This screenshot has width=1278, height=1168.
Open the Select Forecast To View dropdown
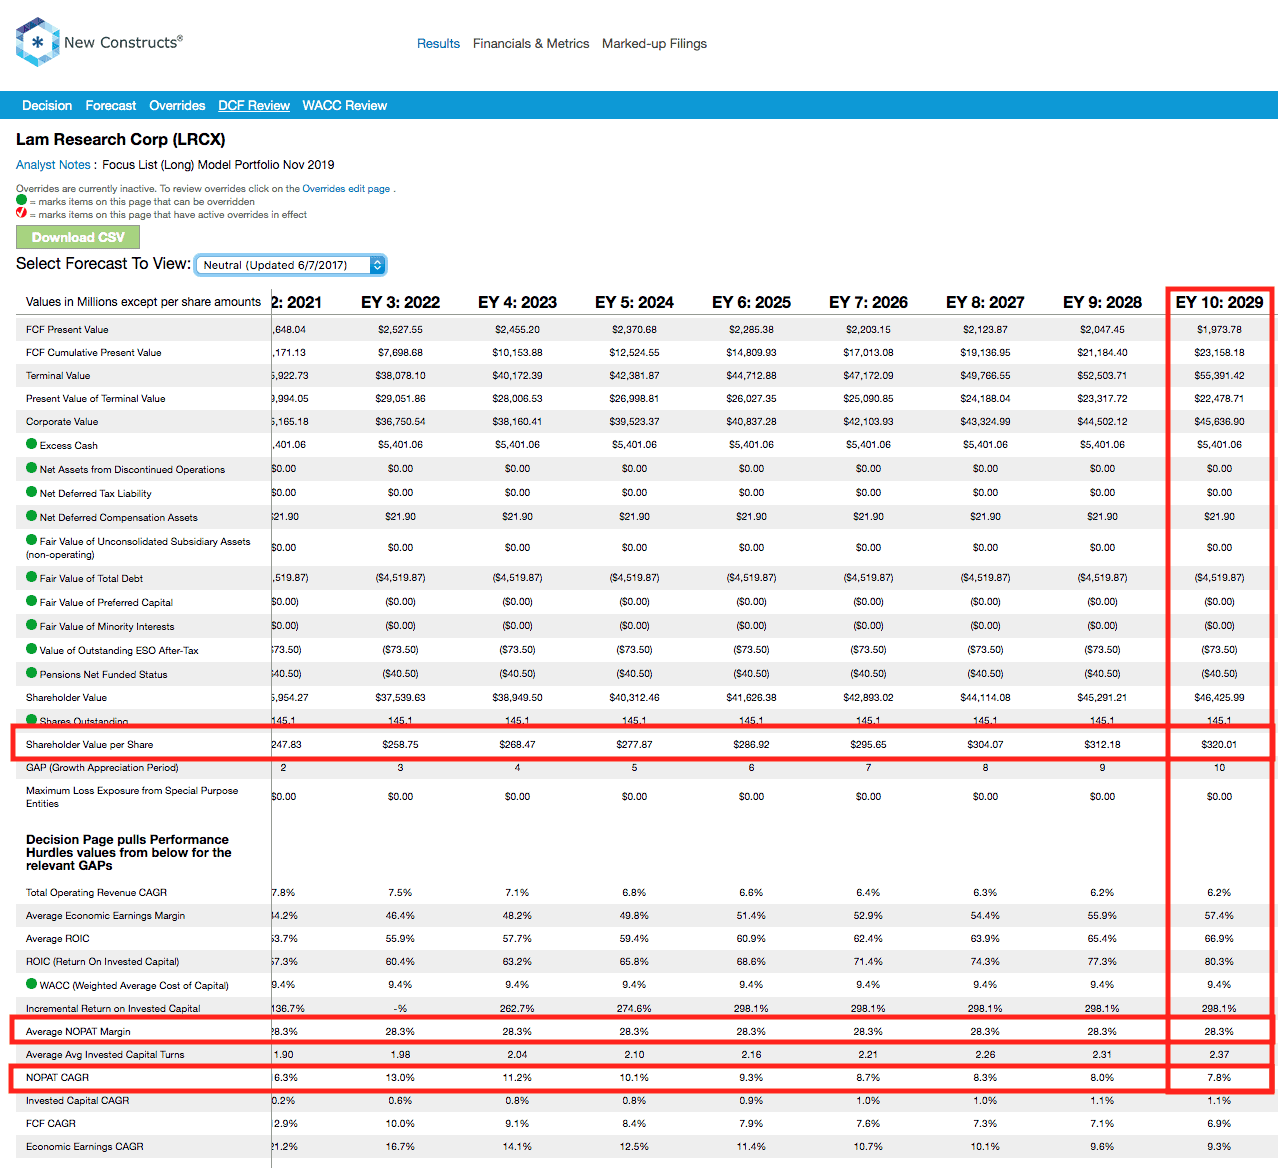pyautogui.click(x=290, y=265)
